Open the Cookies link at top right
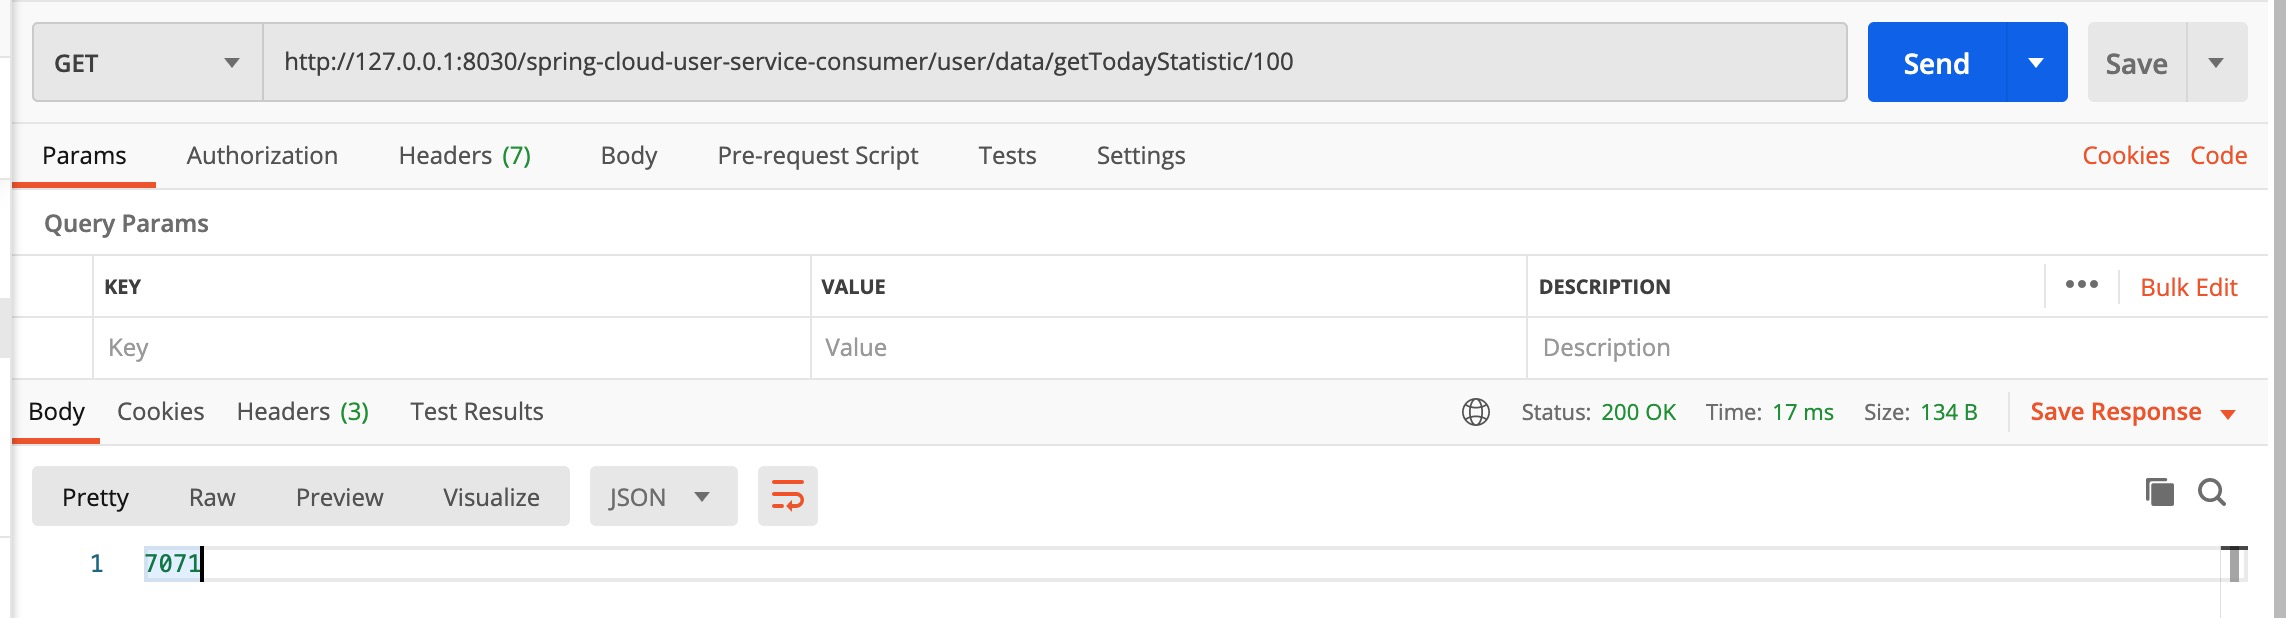Screen dimensions: 2290x618 point(2125,156)
